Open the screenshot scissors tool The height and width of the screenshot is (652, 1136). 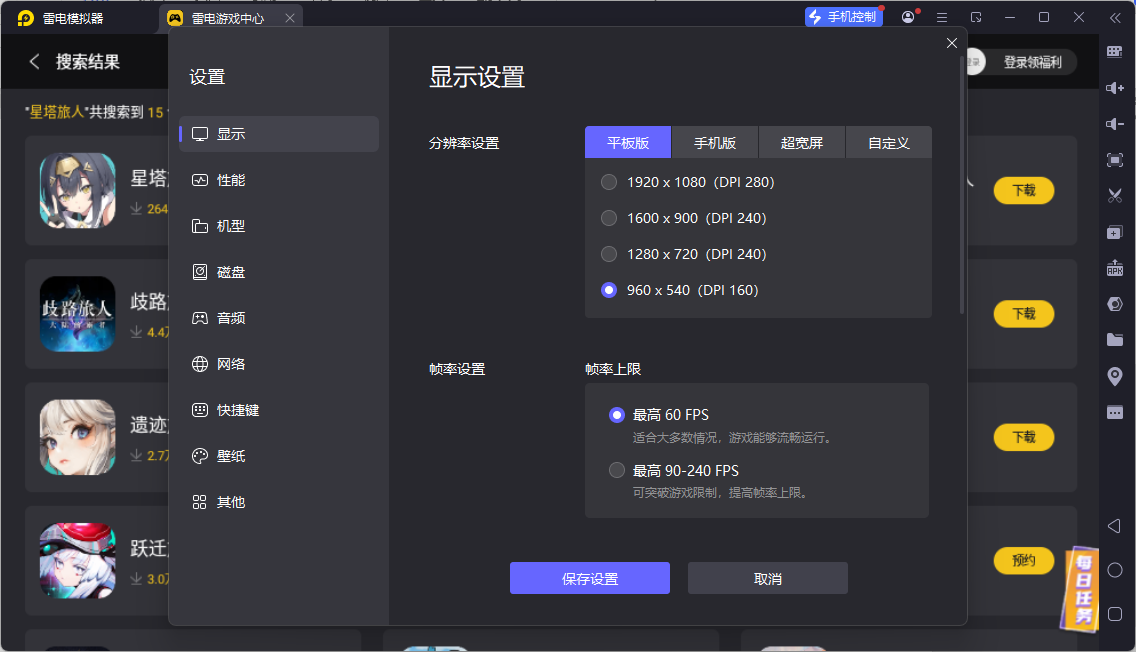1115,195
